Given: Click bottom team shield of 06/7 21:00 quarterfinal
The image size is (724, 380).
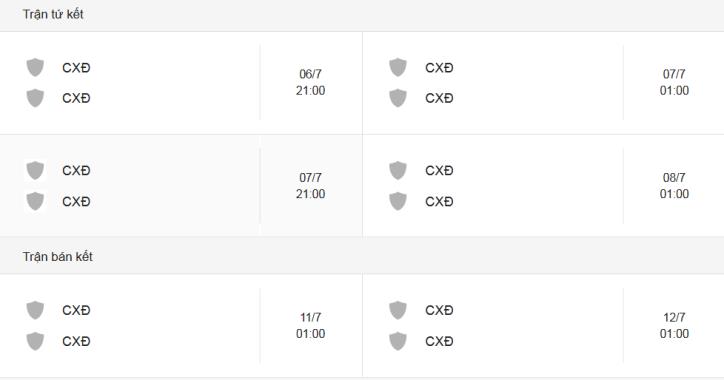Looking at the screenshot, I should pyautogui.click(x=35, y=98).
